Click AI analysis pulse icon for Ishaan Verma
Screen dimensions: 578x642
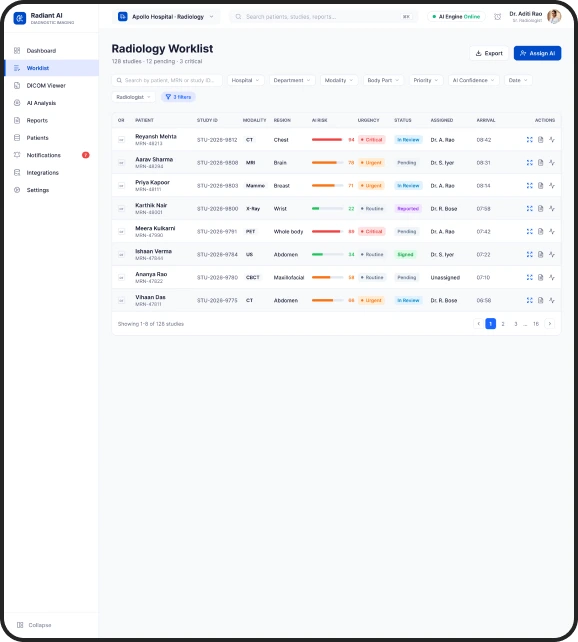pos(552,254)
